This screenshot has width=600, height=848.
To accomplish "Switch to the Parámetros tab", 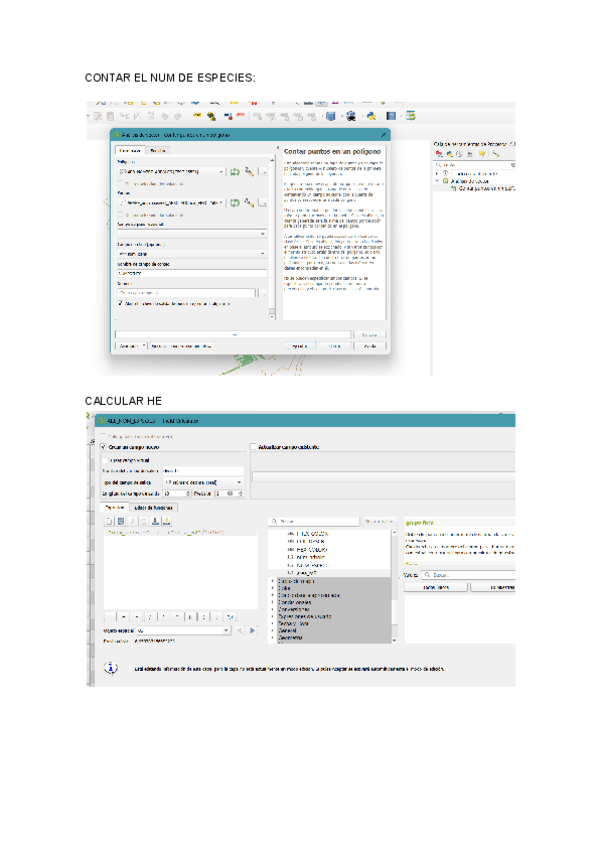I will pyautogui.click(x=130, y=150).
